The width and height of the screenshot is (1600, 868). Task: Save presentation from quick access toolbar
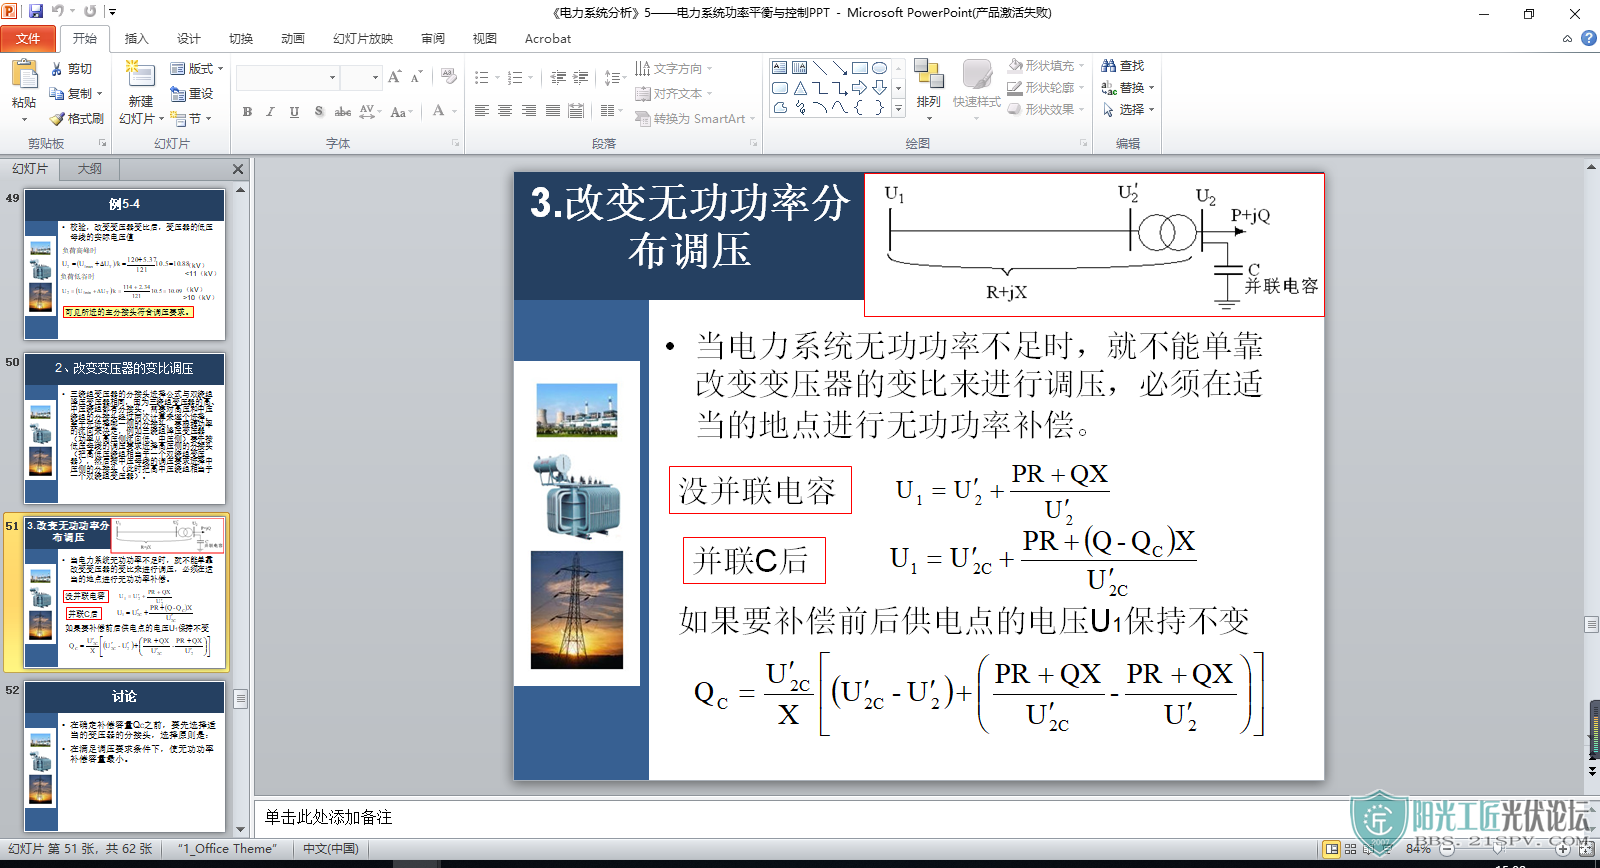(36, 11)
